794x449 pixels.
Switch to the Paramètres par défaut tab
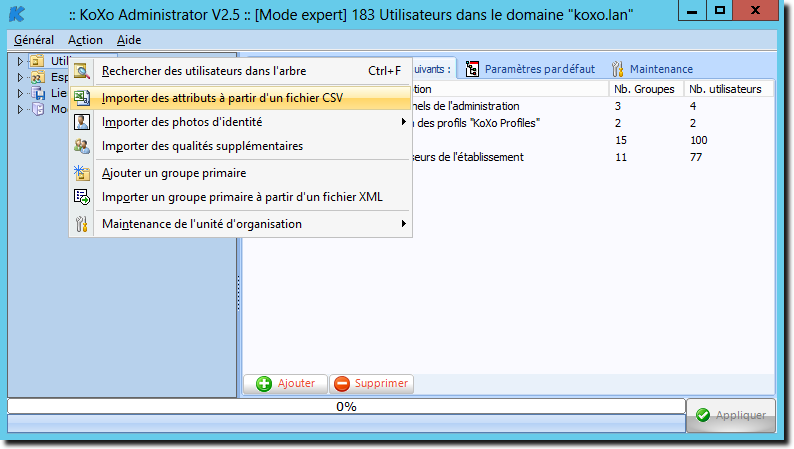click(x=530, y=69)
